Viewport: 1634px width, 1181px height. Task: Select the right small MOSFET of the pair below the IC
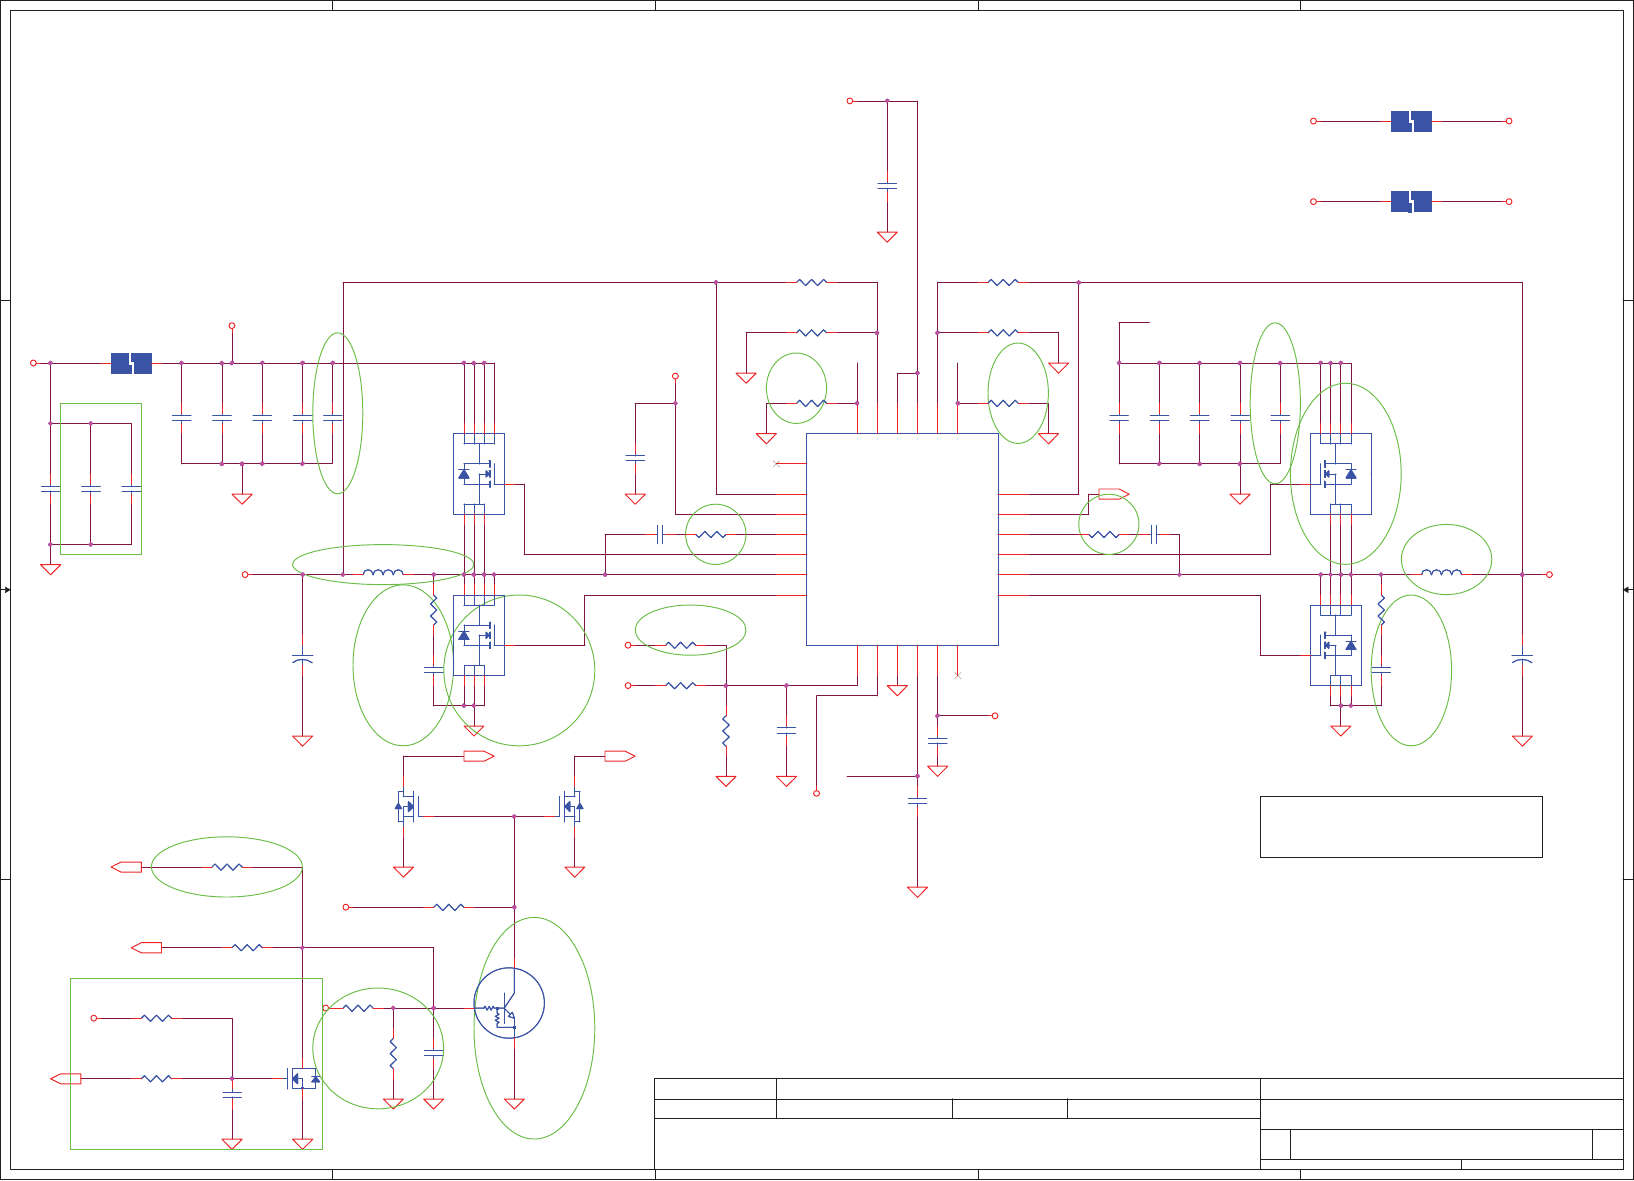click(x=572, y=806)
